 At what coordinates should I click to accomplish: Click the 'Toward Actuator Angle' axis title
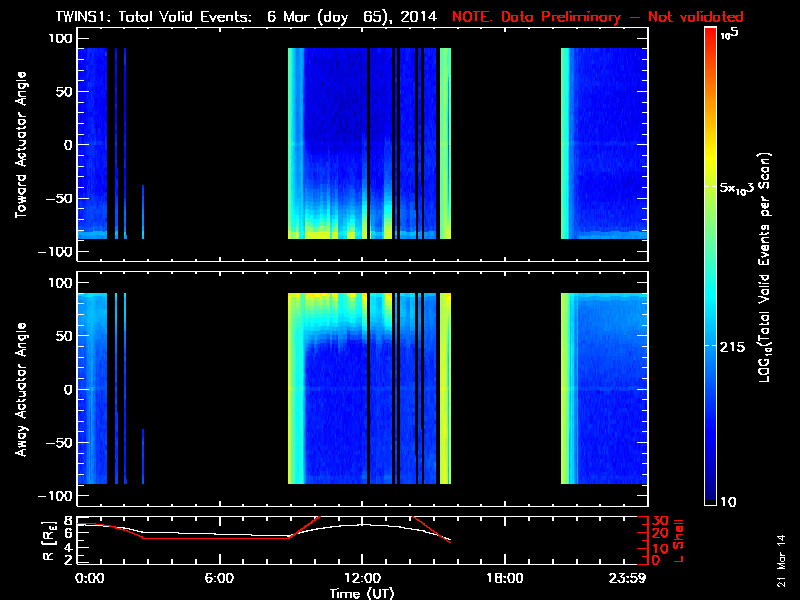20,143
